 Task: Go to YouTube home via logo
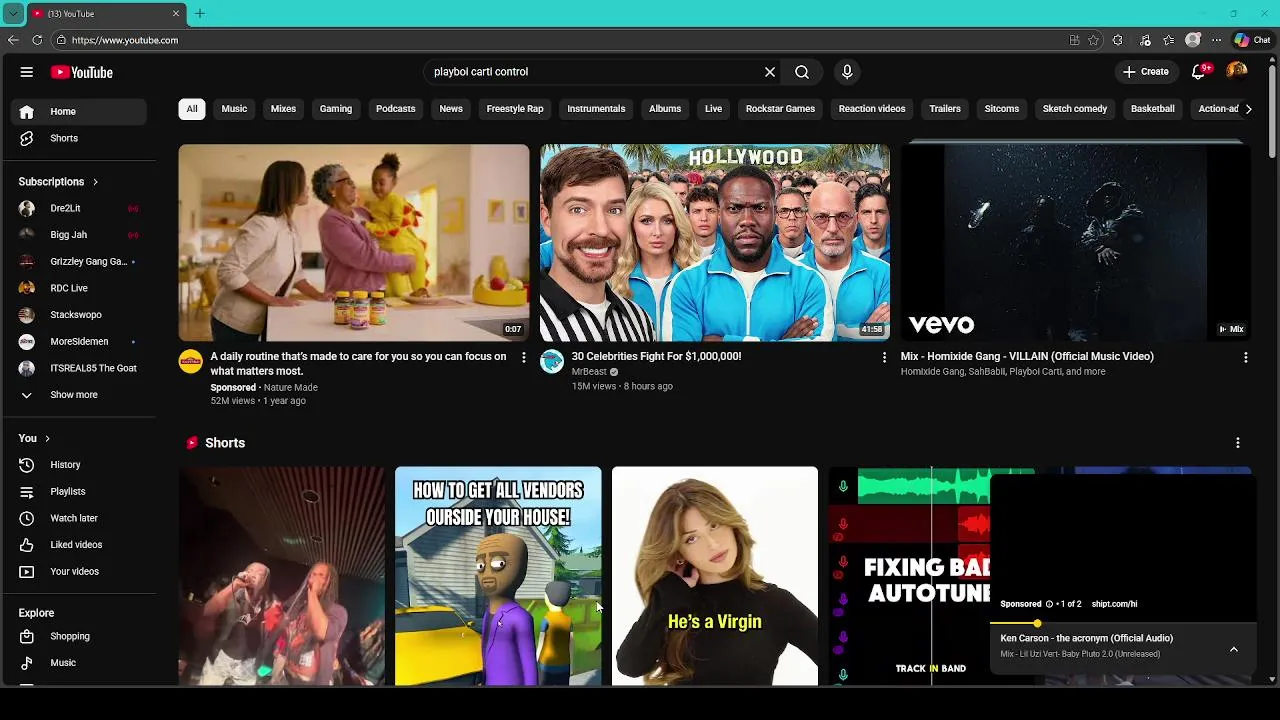click(x=82, y=72)
